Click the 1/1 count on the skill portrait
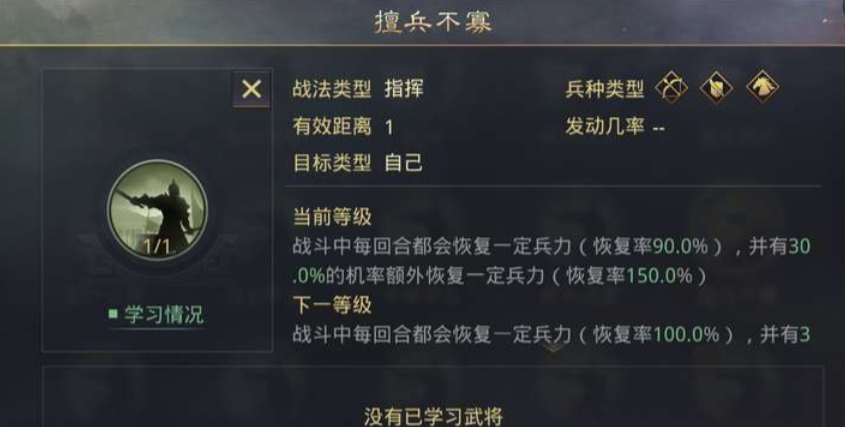The image size is (845, 427). tap(158, 245)
